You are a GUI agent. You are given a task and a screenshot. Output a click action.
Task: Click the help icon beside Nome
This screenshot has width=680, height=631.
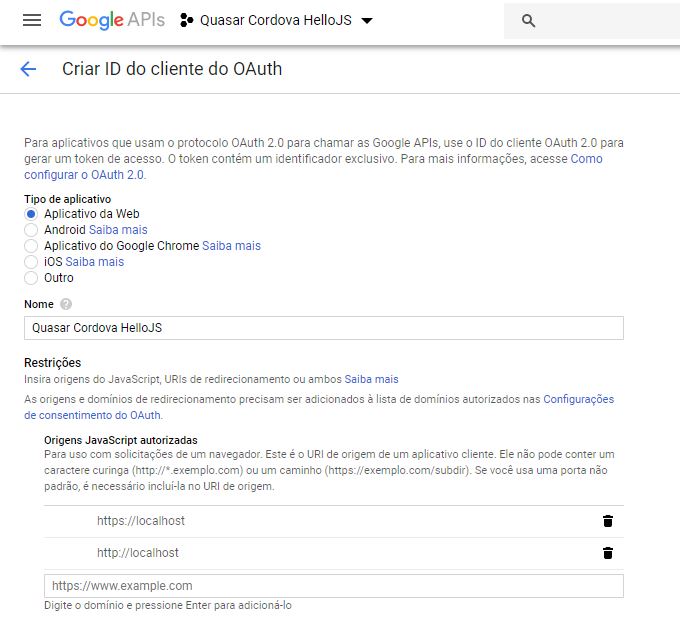[66, 304]
